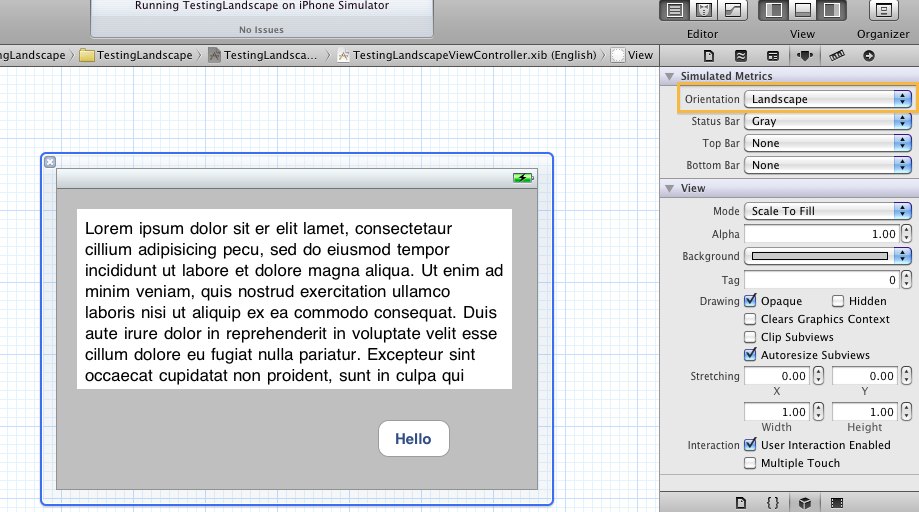Click TestingLandscapeViewController.xib breadcrumb
Screen dimensions: 919x512
click(x=467, y=55)
